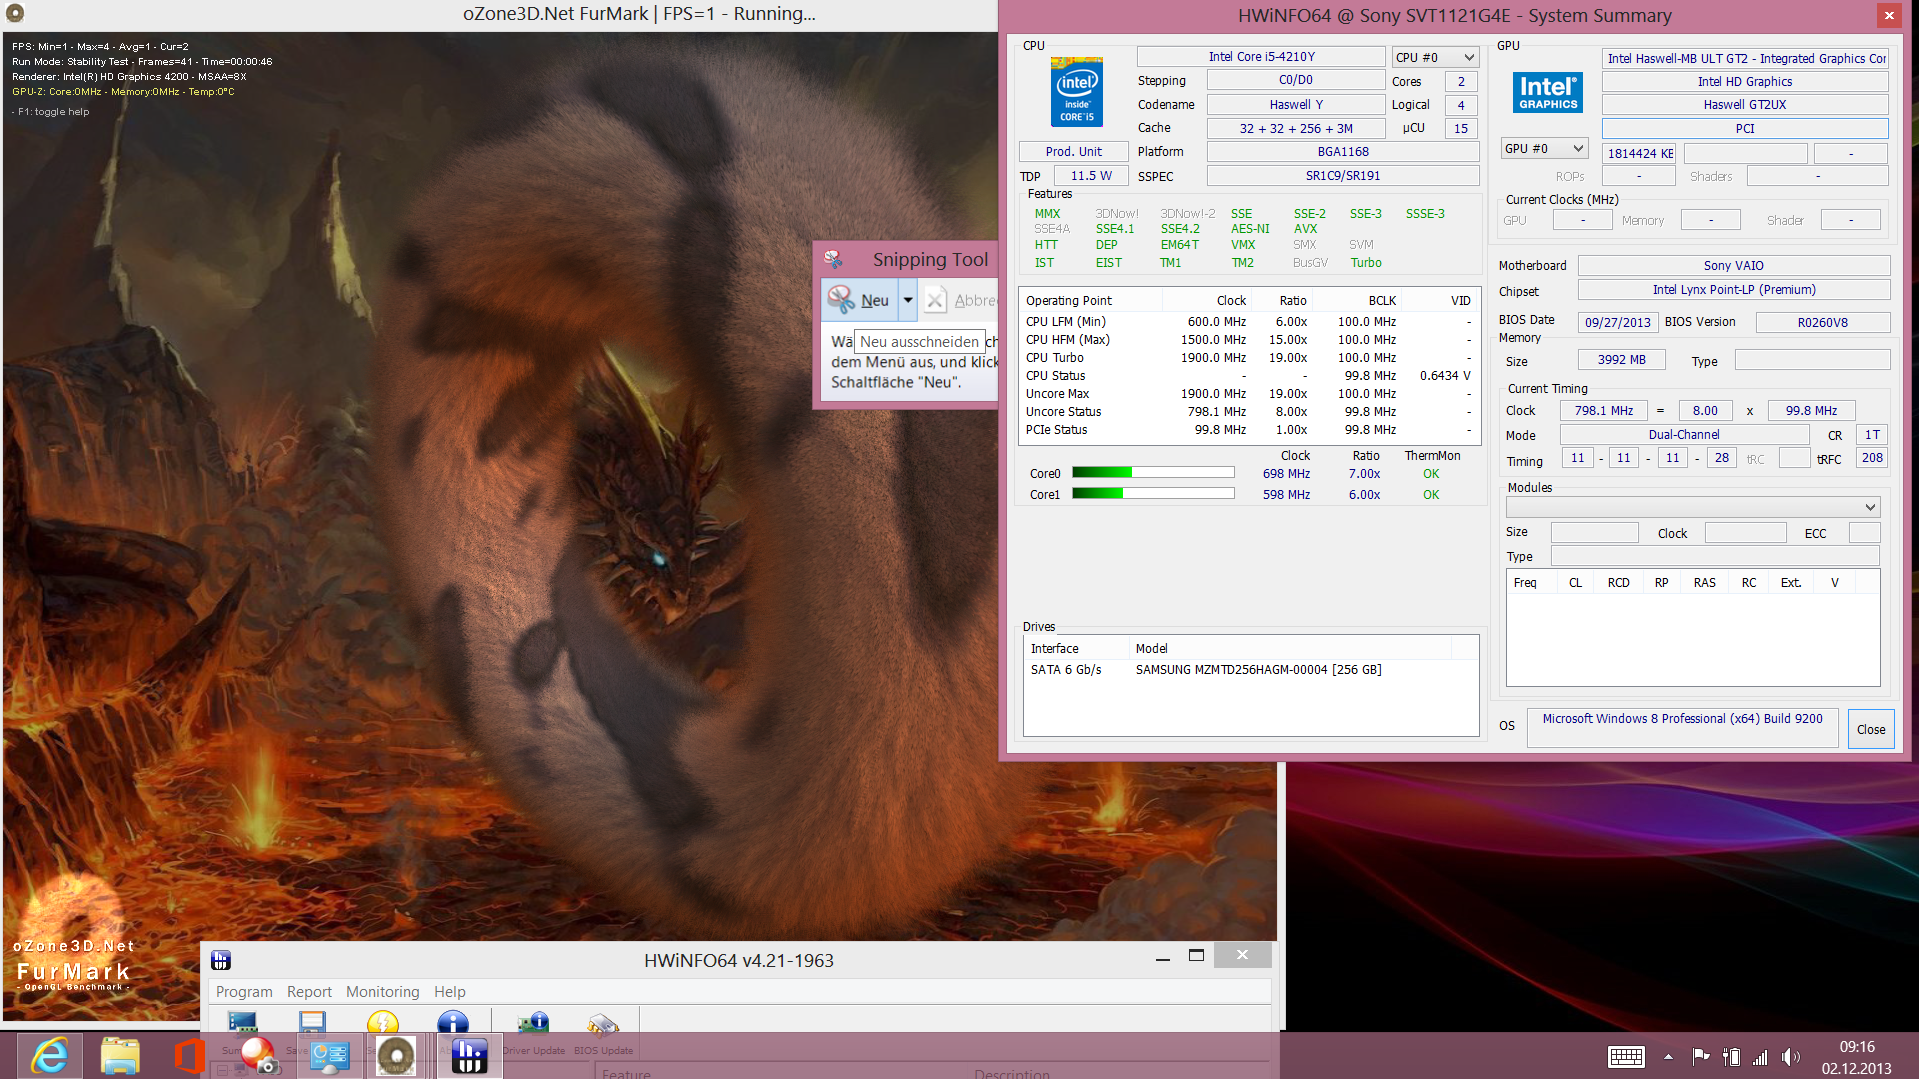Open File Explorer from the taskbar
Screen dimensions: 1919x1079
(120, 1056)
